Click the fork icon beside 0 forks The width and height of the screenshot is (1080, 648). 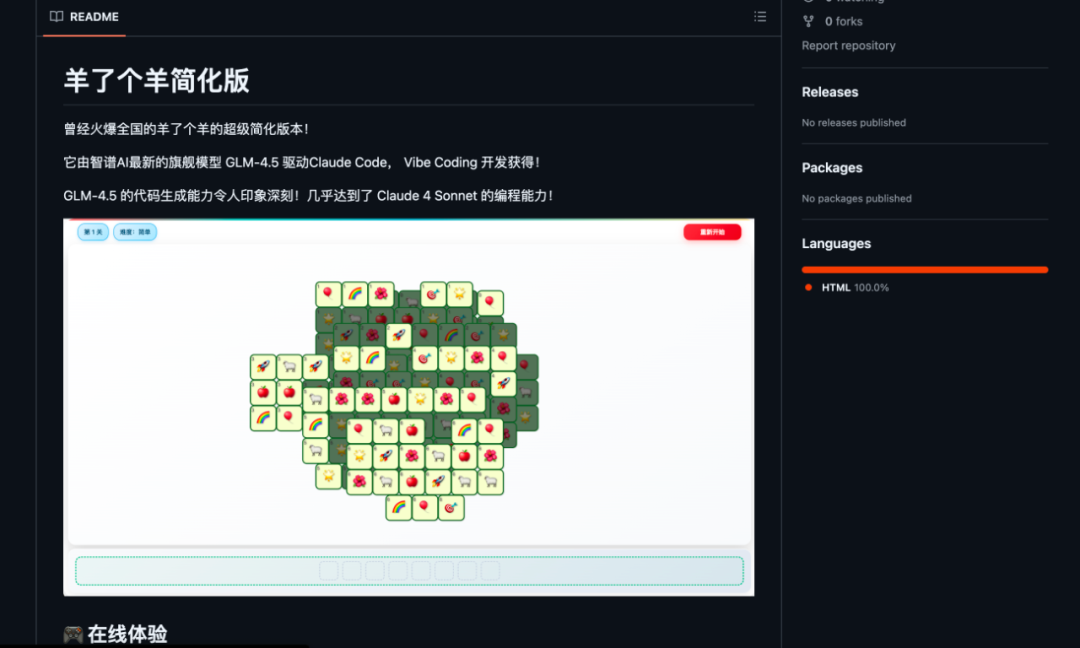[x=809, y=21]
